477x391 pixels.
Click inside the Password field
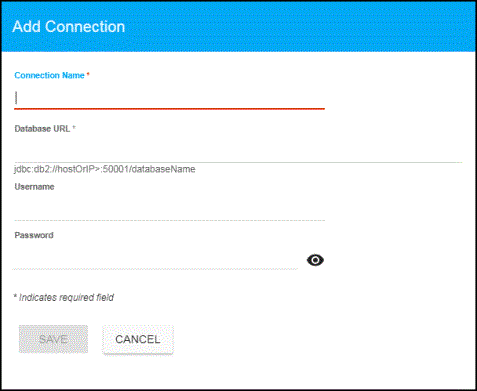(155, 258)
